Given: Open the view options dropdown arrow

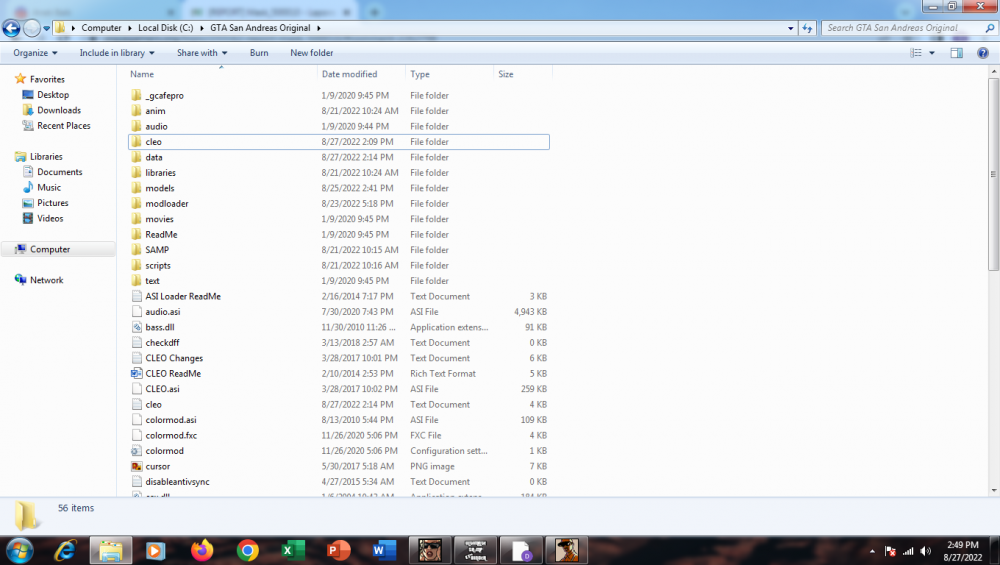Looking at the screenshot, I should tap(932, 53).
